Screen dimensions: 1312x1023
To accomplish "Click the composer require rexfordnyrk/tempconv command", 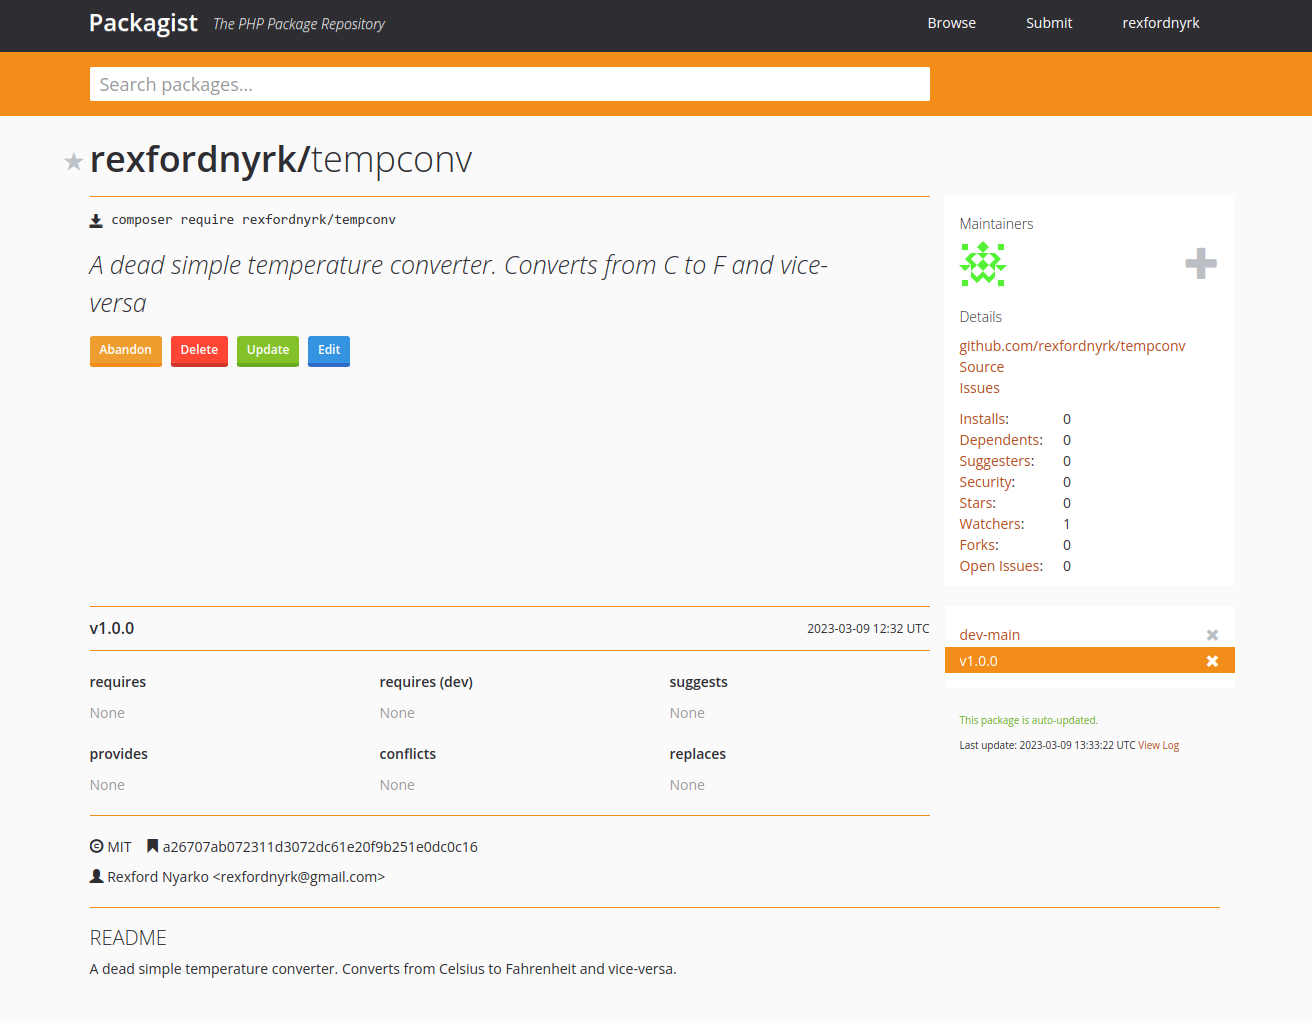I will pyautogui.click(x=253, y=220).
